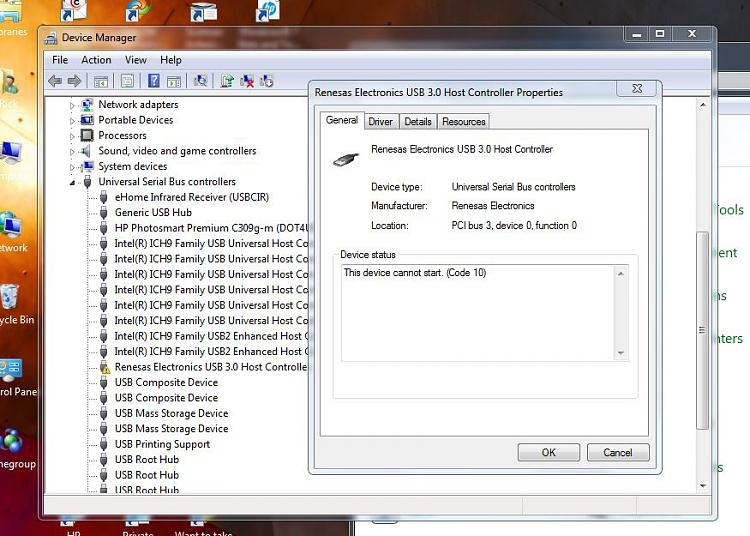Click the USB connector icon in Properties dialog
Image resolution: width=750 pixels, height=536 pixels.
click(346, 159)
